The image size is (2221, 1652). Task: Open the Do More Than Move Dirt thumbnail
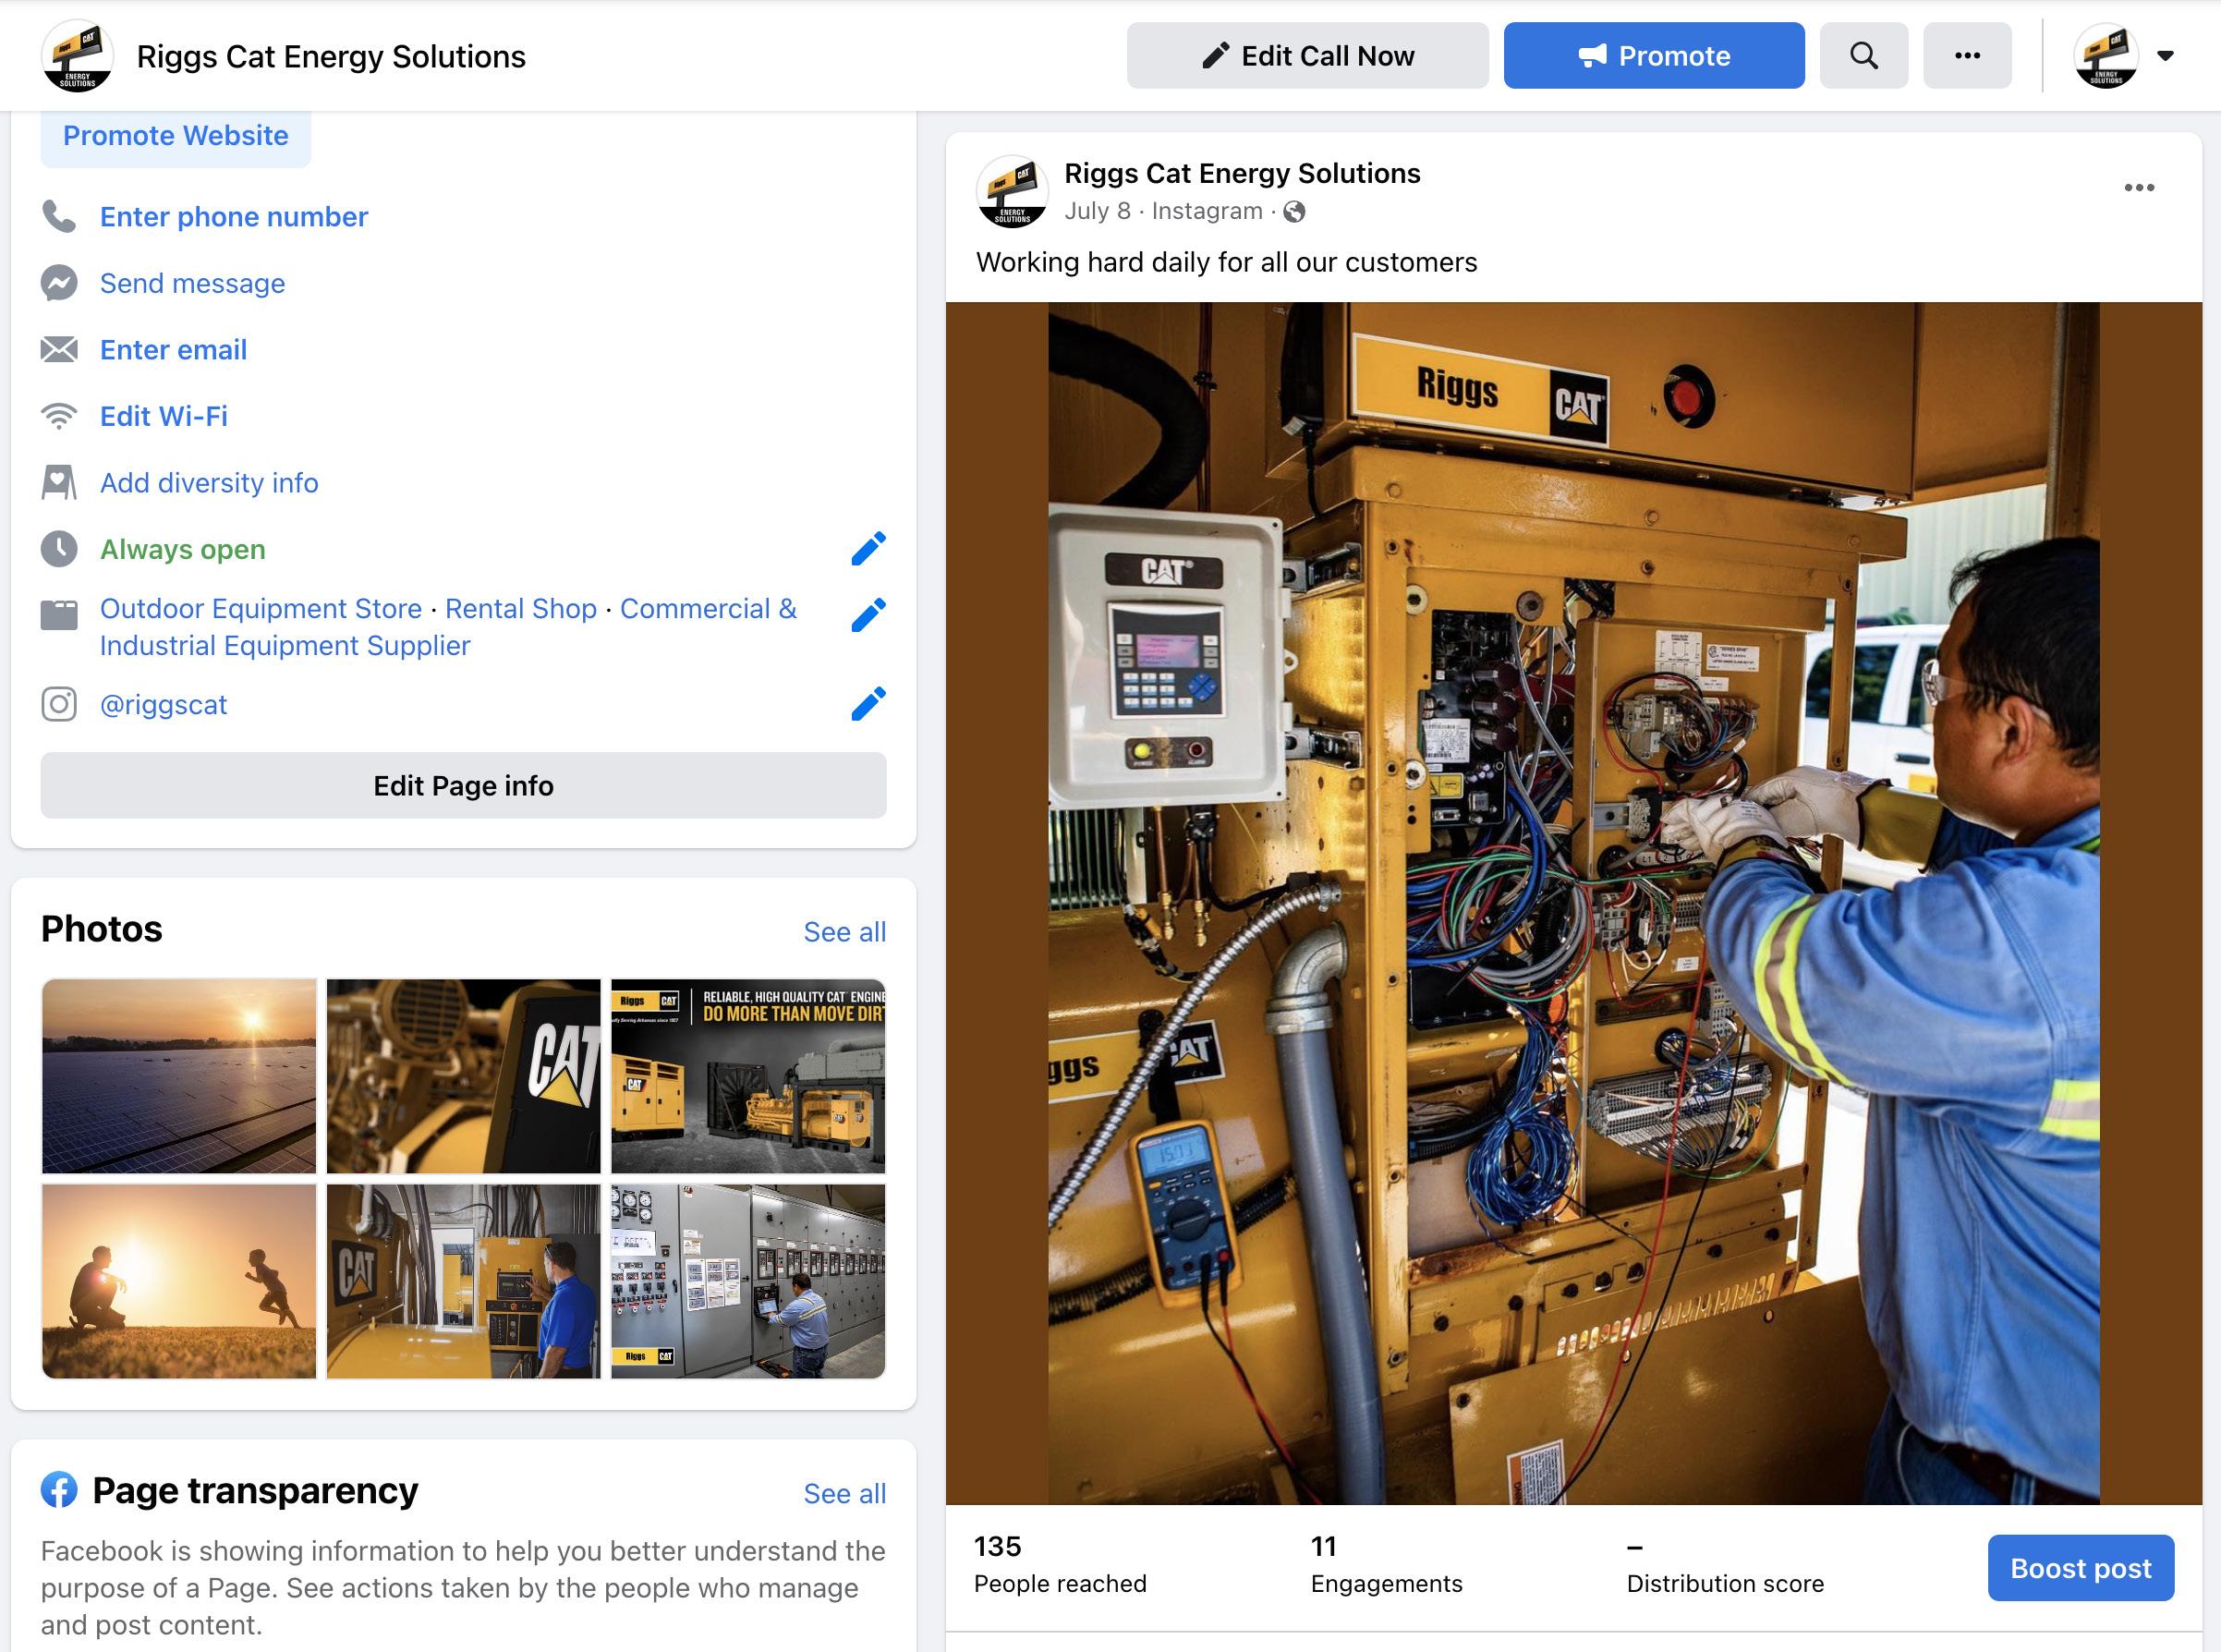point(748,1076)
